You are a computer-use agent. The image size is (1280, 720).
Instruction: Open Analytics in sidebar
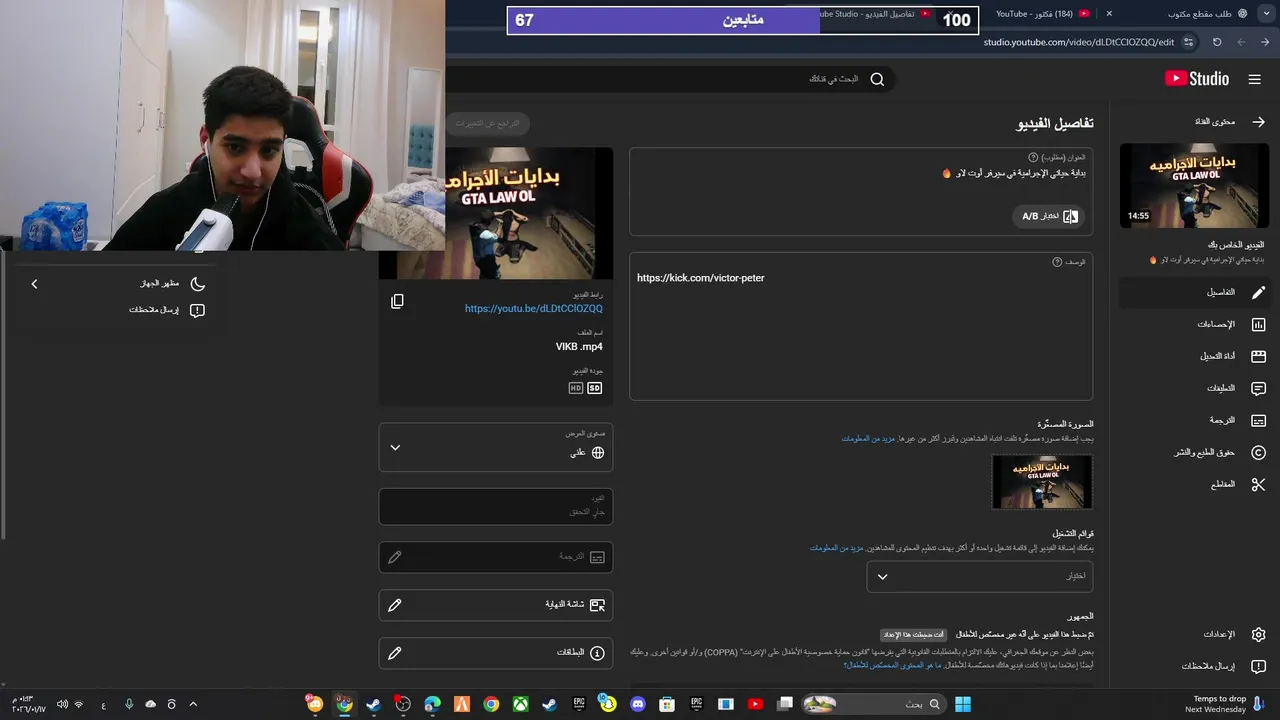[x=1193, y=324]
